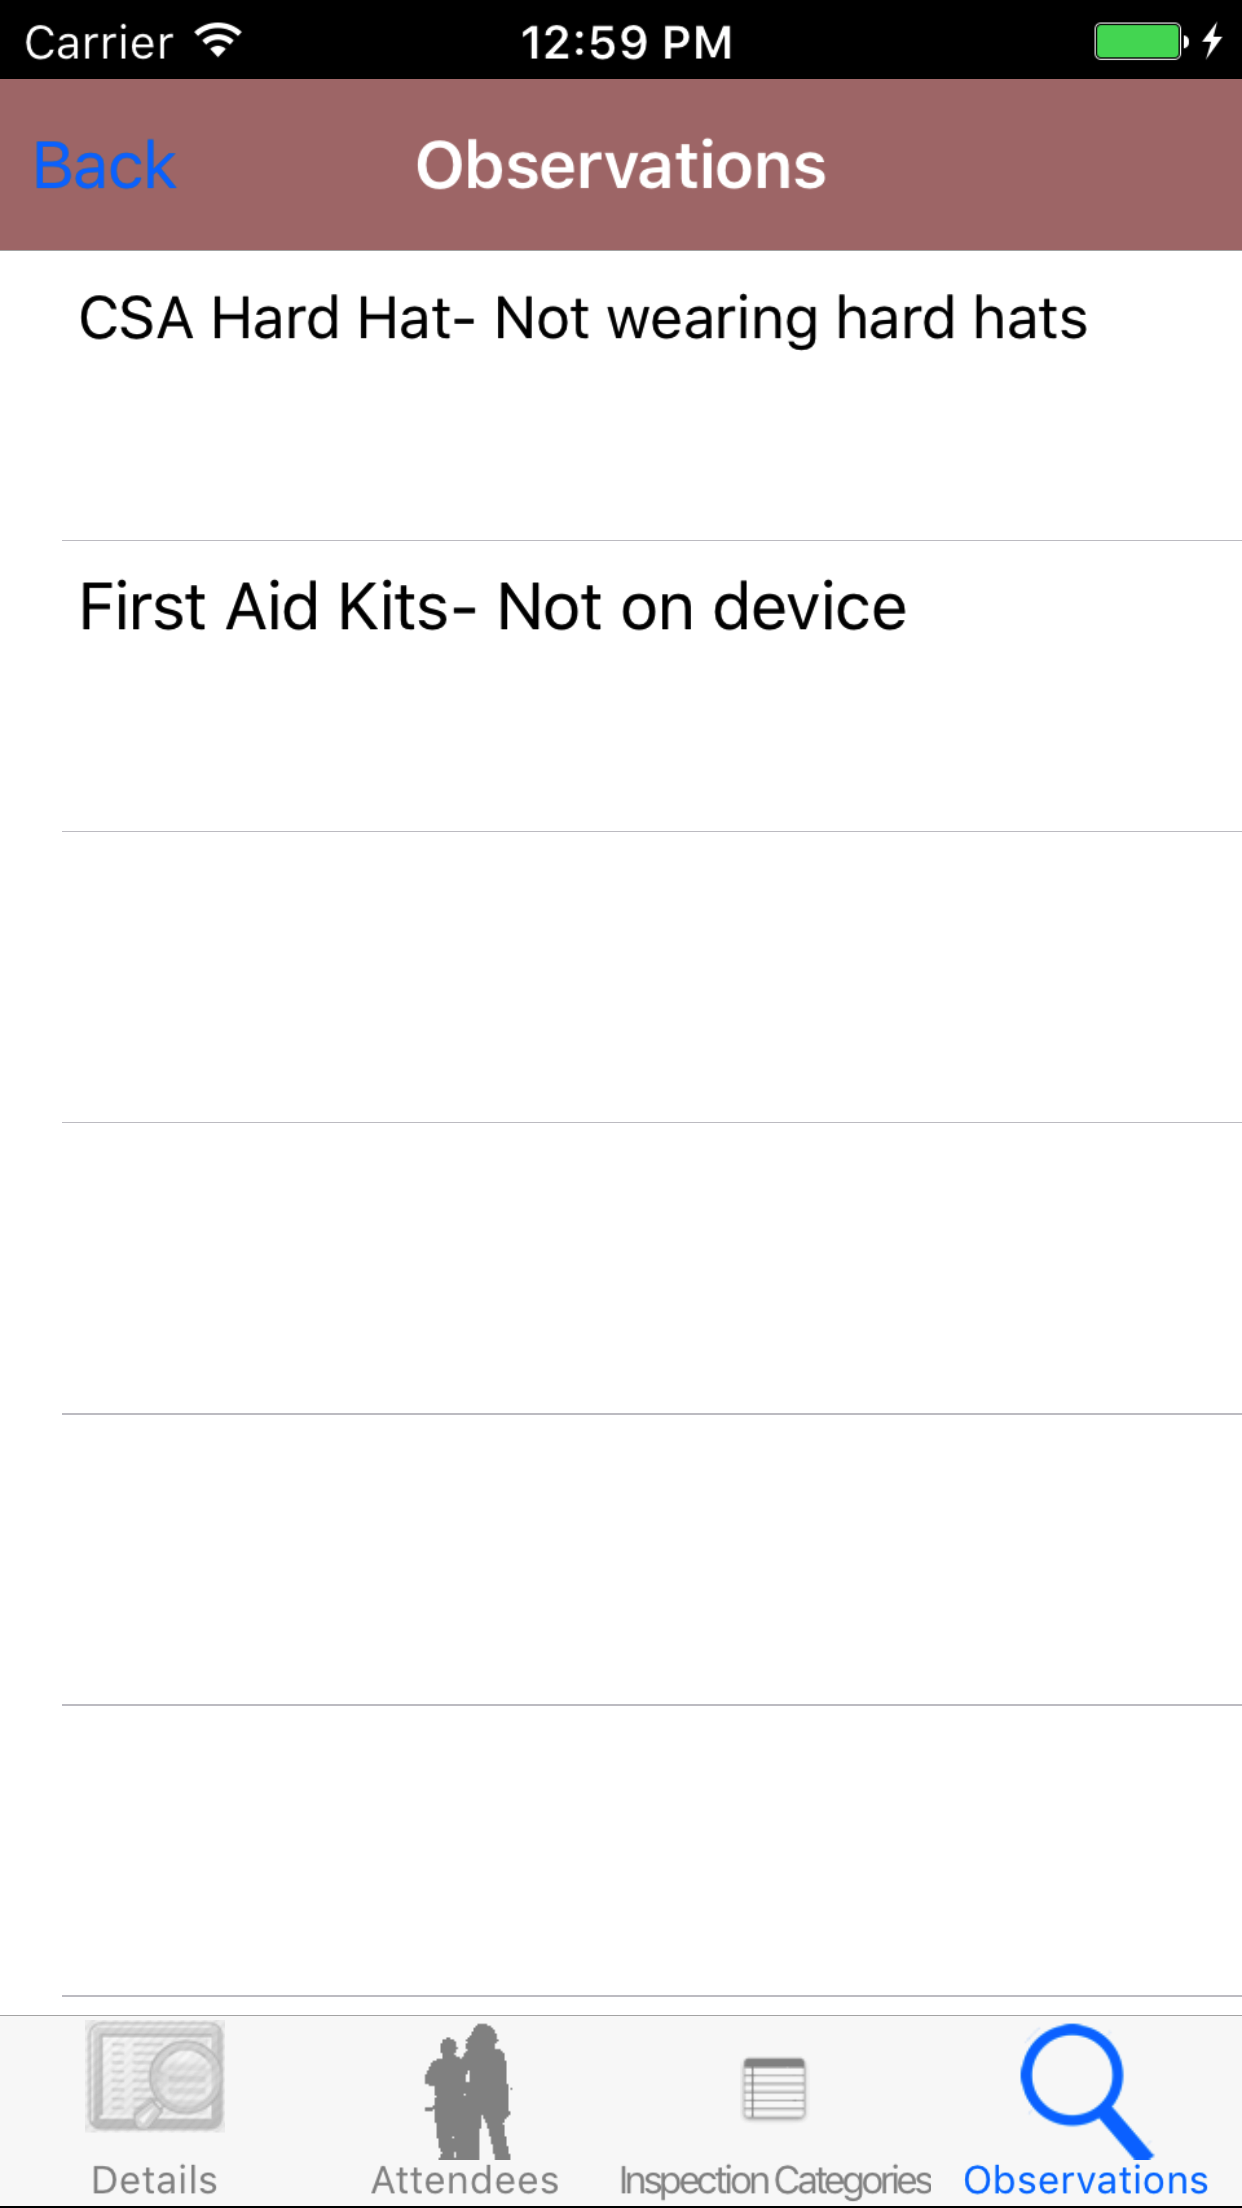This screenshot has width=1242, height=2208.
Task: Tap the second empty row below First Aid Kits
Action: pyautogui.click(x=650, y=1268)
